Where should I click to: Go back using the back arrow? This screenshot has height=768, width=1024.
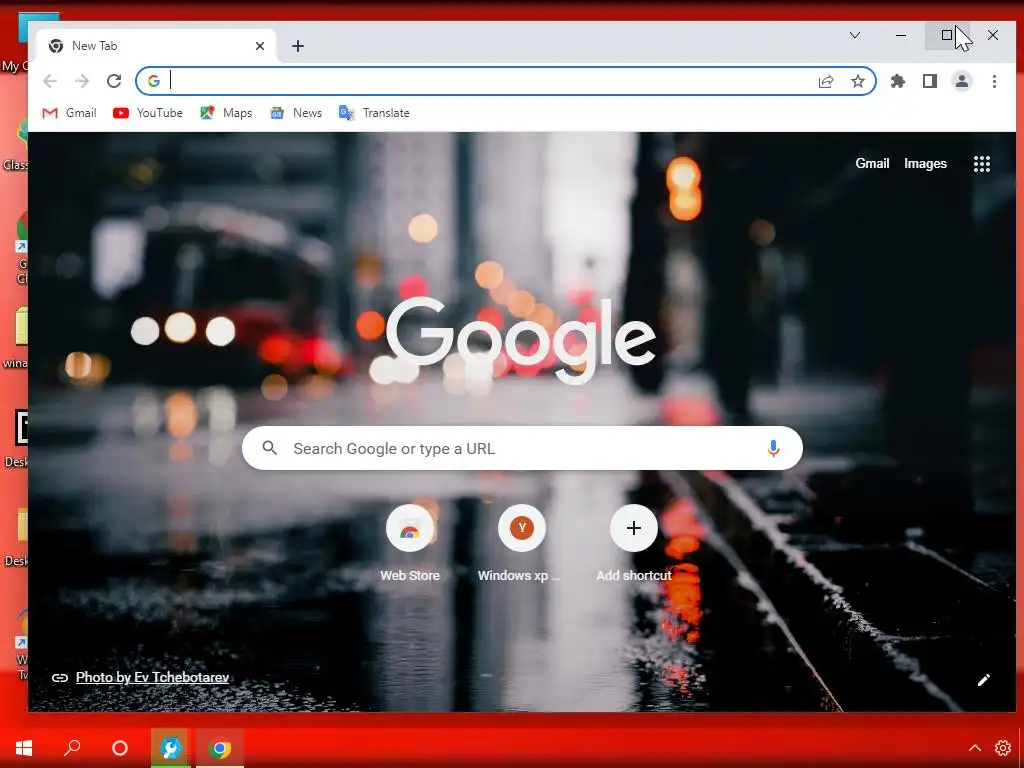pos(50,81)
